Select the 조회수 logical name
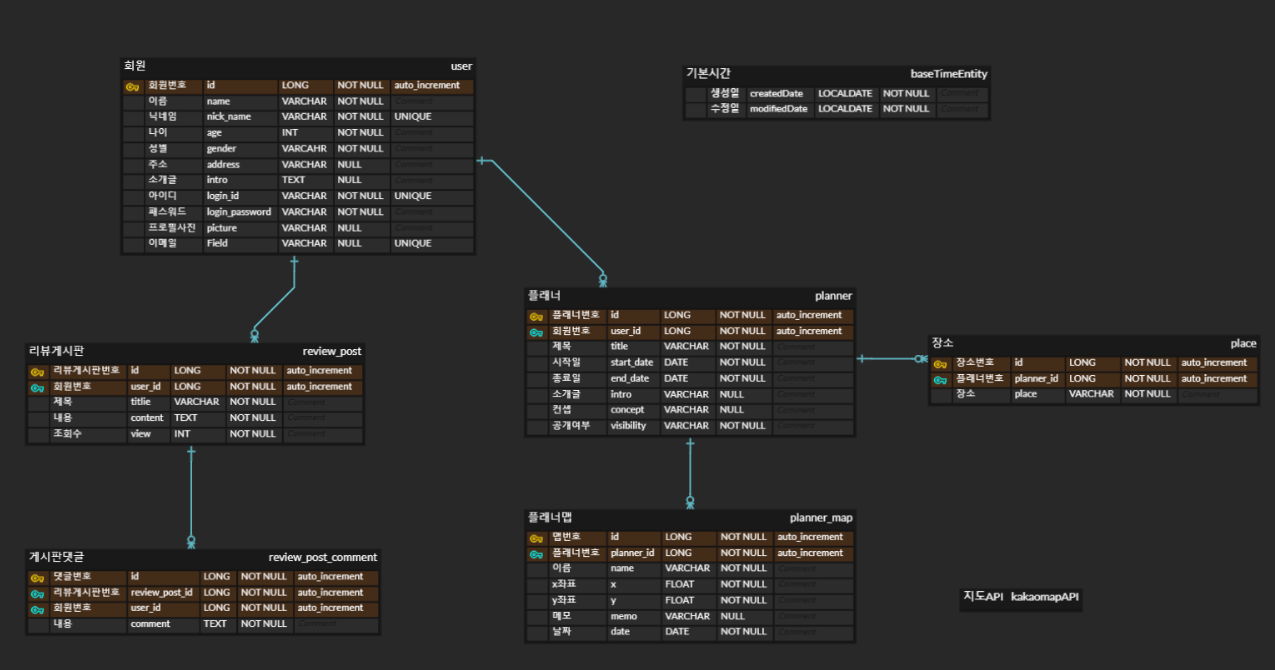1275x670 pixels. tap(68, 434)
